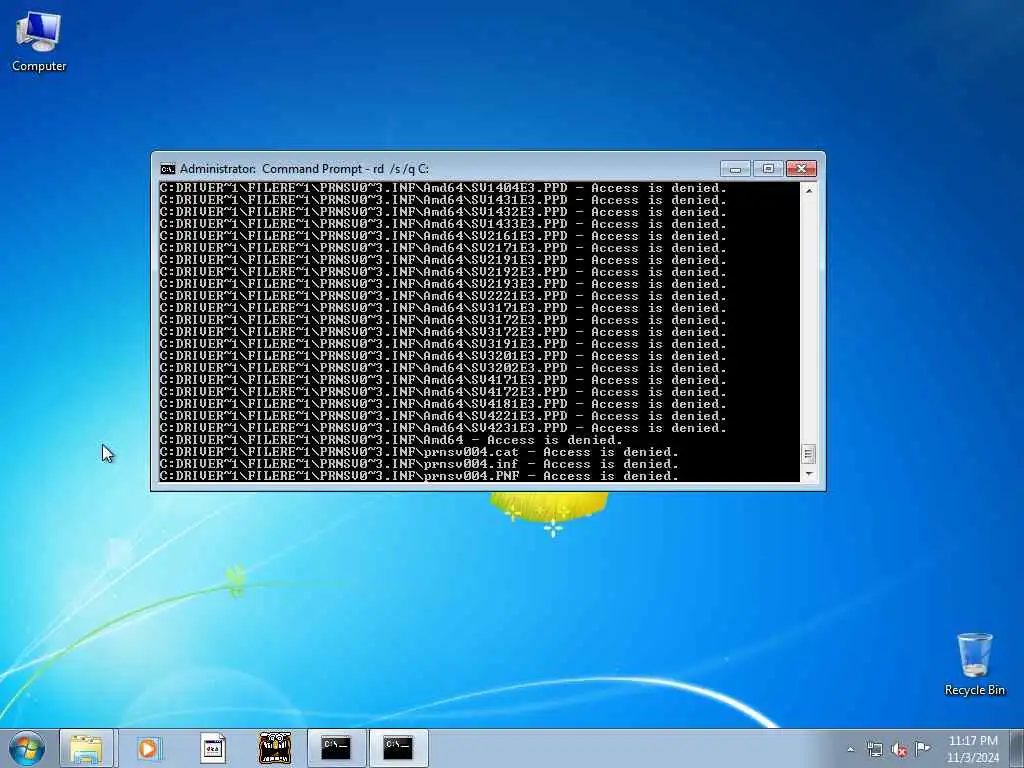Switch to the second Command Prompt taskbar button

click(x=398, y=748)
